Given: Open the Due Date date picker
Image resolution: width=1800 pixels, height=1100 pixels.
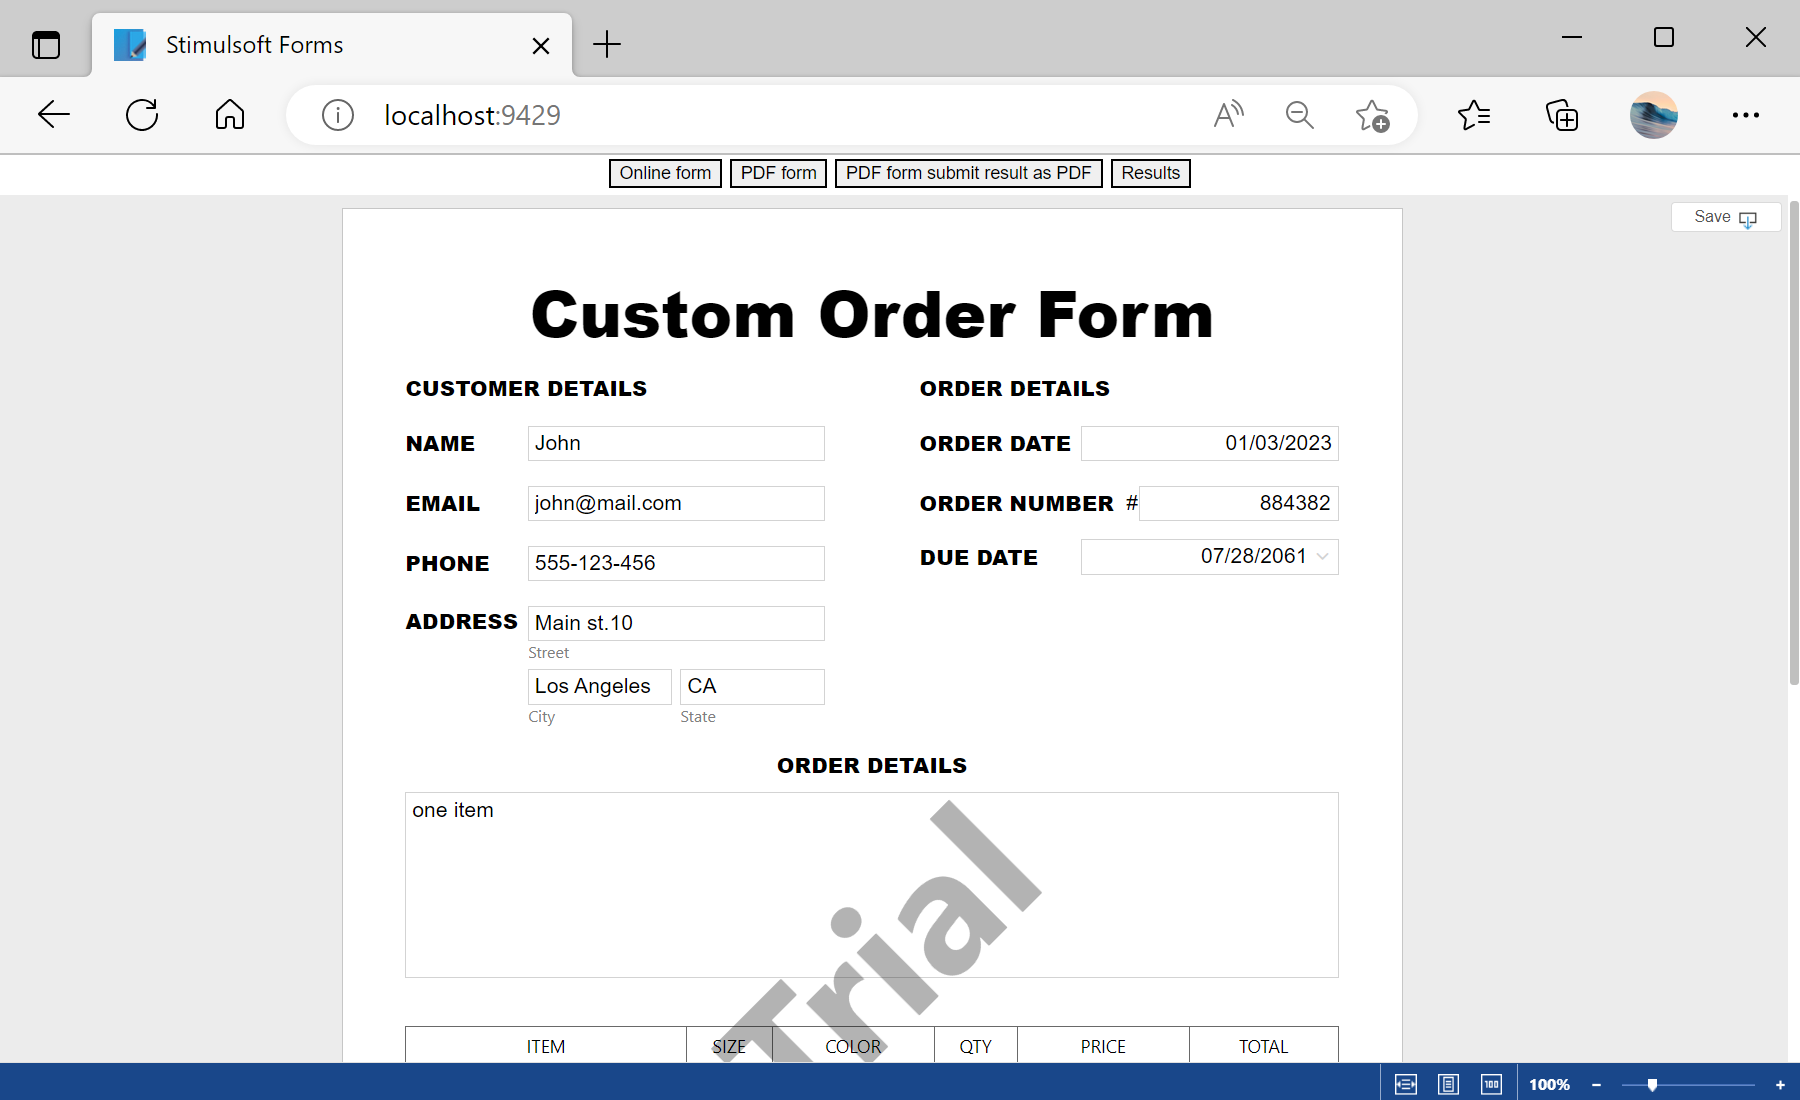Looking at the screenshot, I should 1322,557.
